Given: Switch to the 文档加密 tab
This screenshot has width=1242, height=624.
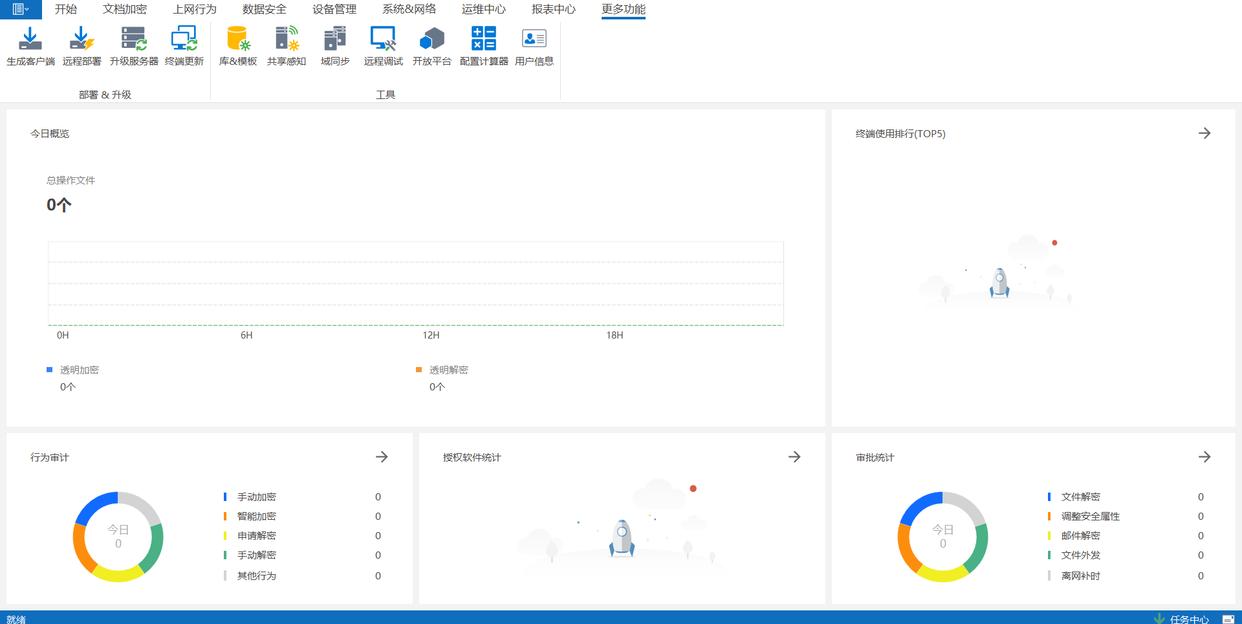Looking at the screenshot, I should point(125,9).
